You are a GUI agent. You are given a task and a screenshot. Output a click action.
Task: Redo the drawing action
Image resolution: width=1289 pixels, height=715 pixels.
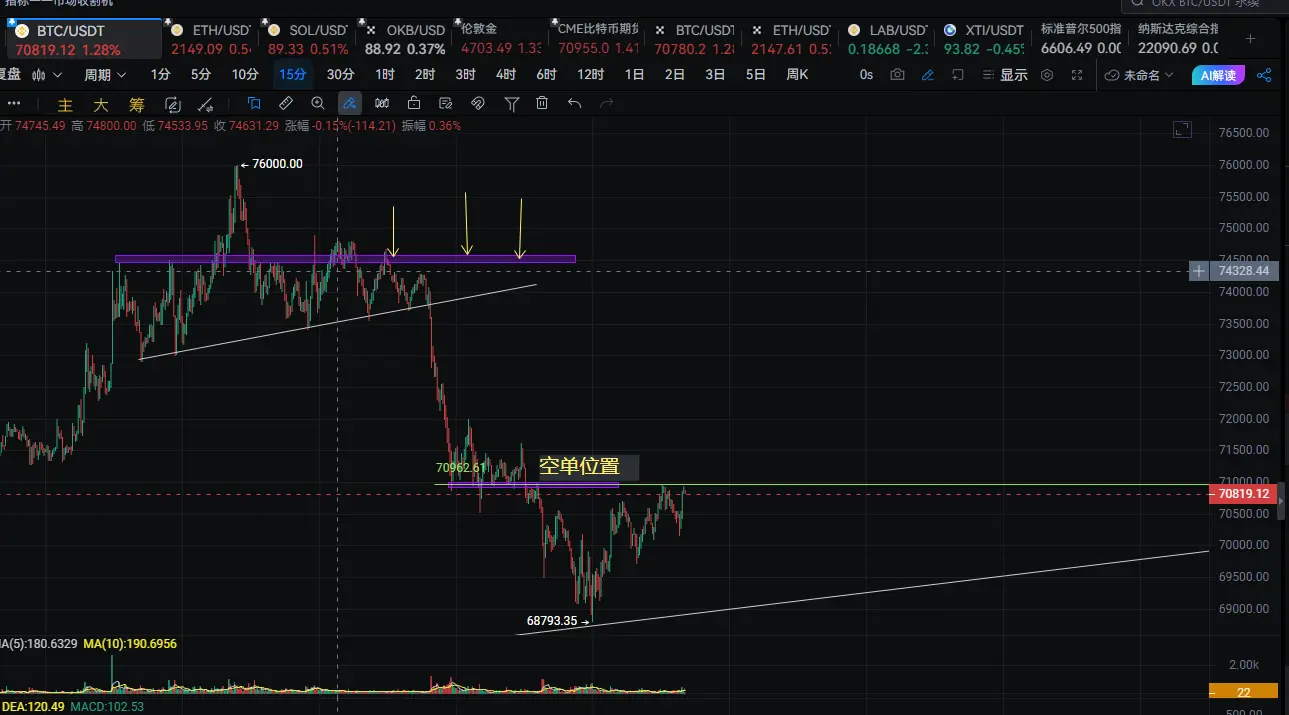(606, 103)
